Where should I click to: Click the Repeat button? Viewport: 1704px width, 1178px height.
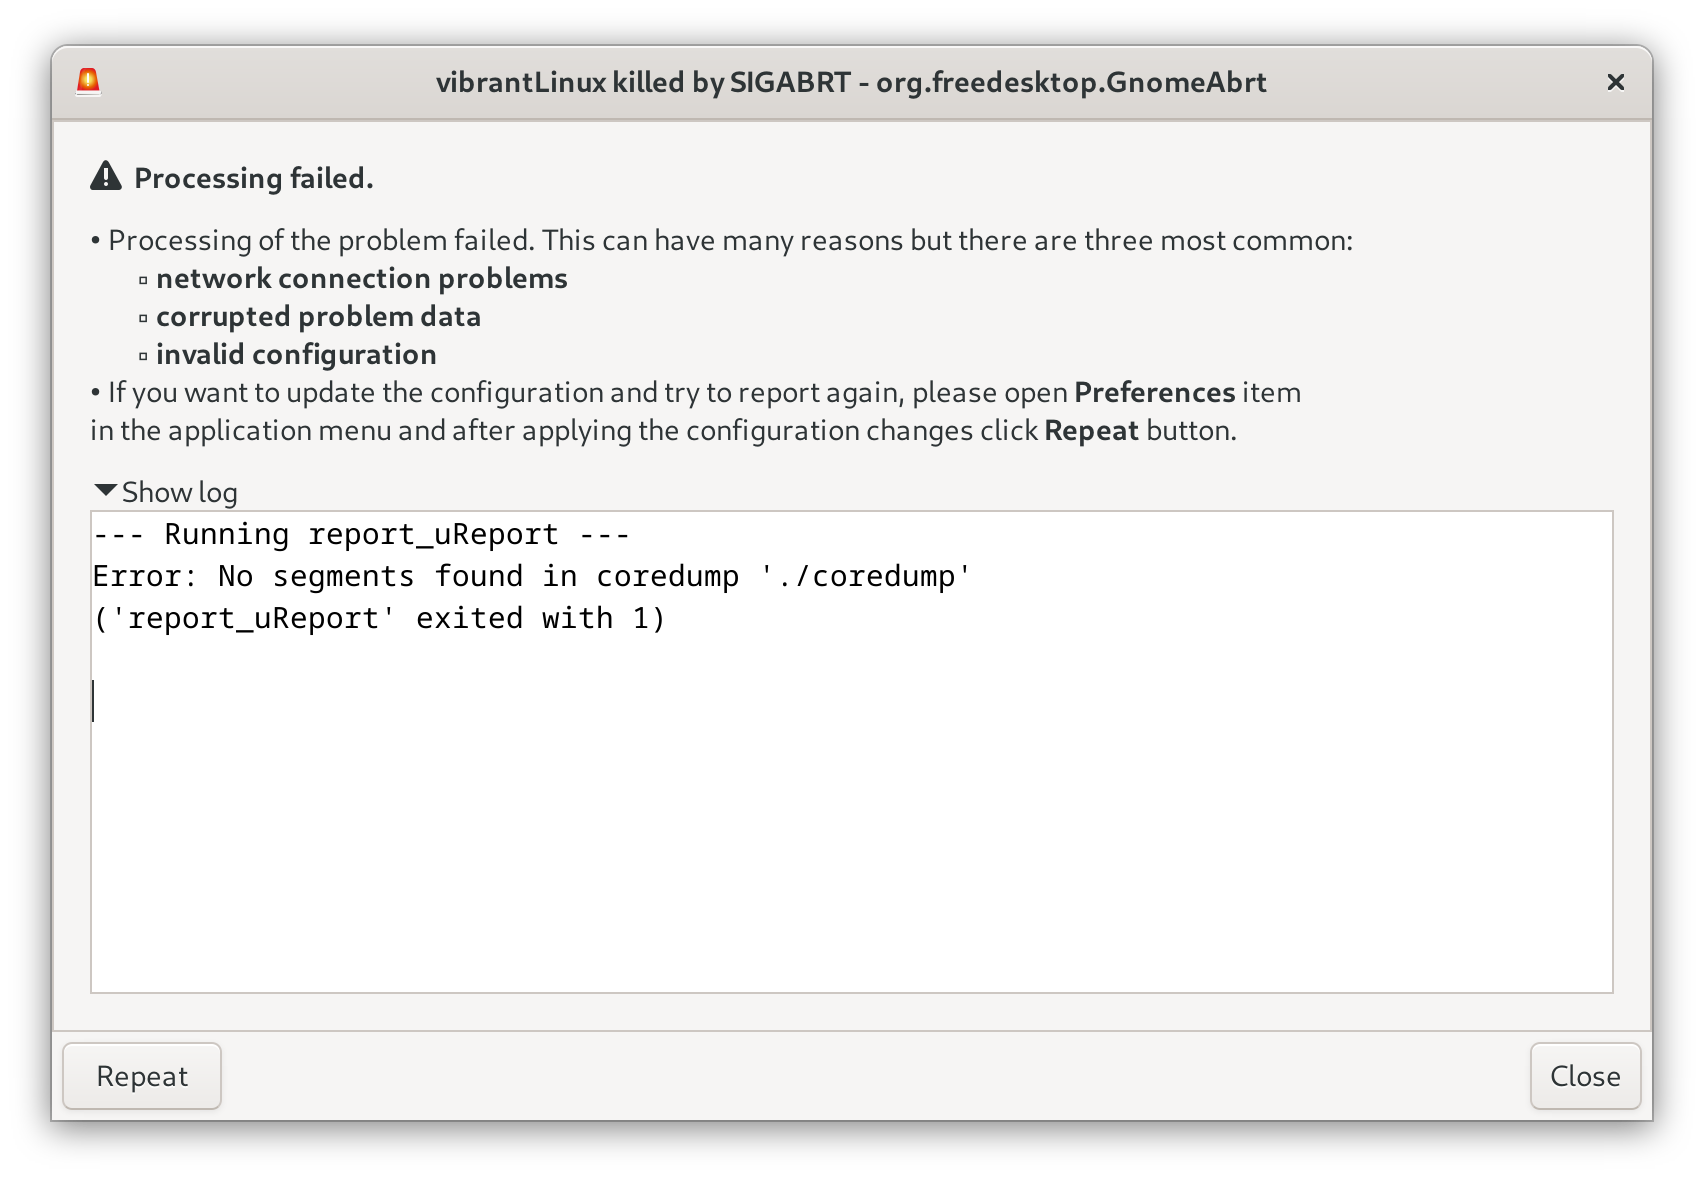coord(141,1076)
